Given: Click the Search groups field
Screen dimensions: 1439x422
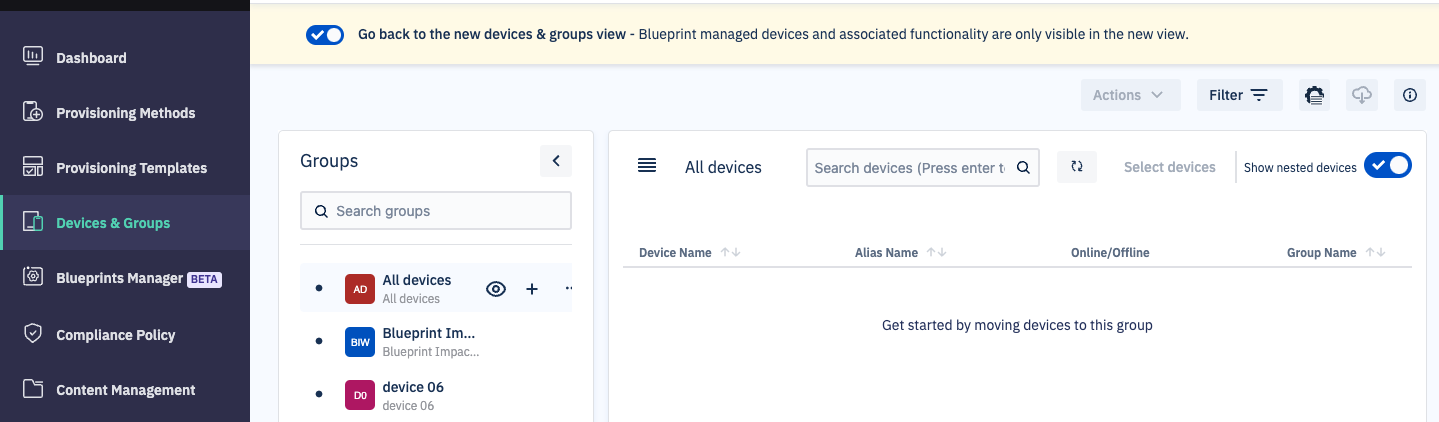Looking at the screenshot, I should [436, 211].
